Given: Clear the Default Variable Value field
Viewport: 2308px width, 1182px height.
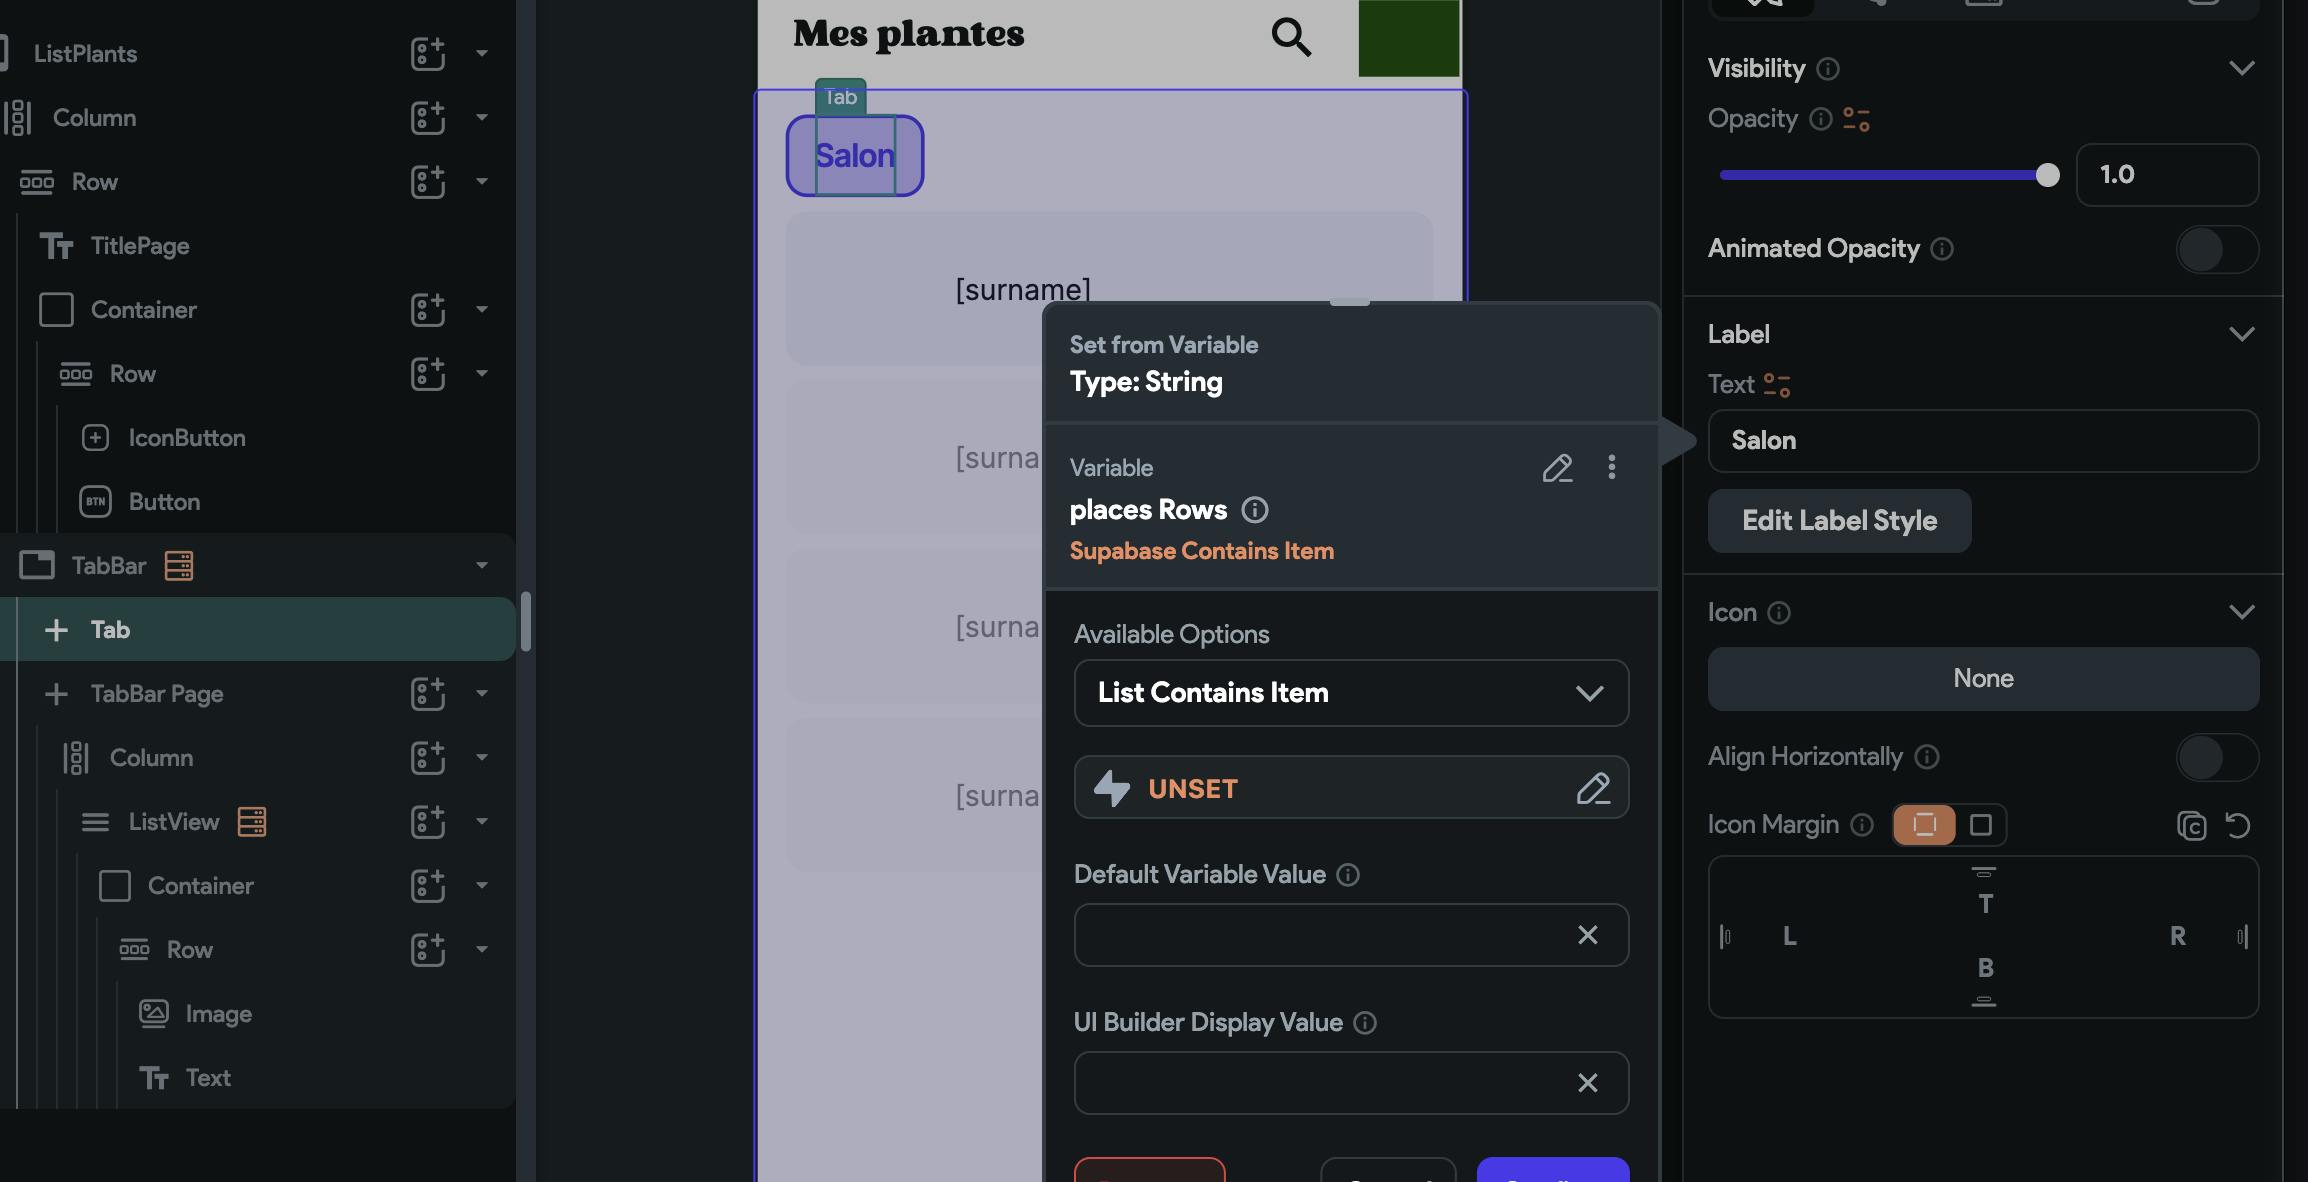Looking at the screenshot, I should 1587,935.
